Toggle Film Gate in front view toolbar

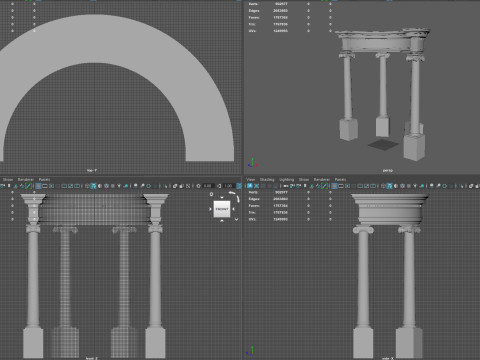coord(45,186)
